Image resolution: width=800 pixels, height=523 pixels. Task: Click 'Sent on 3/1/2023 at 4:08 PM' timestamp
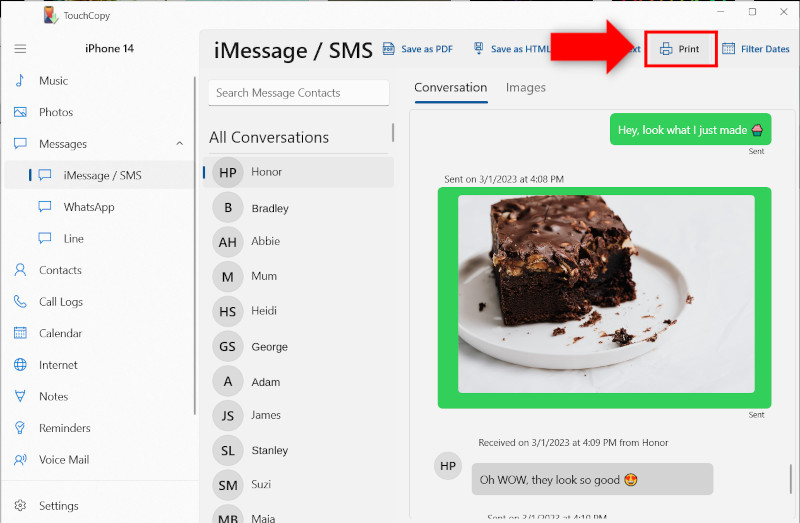click(504, 179)
